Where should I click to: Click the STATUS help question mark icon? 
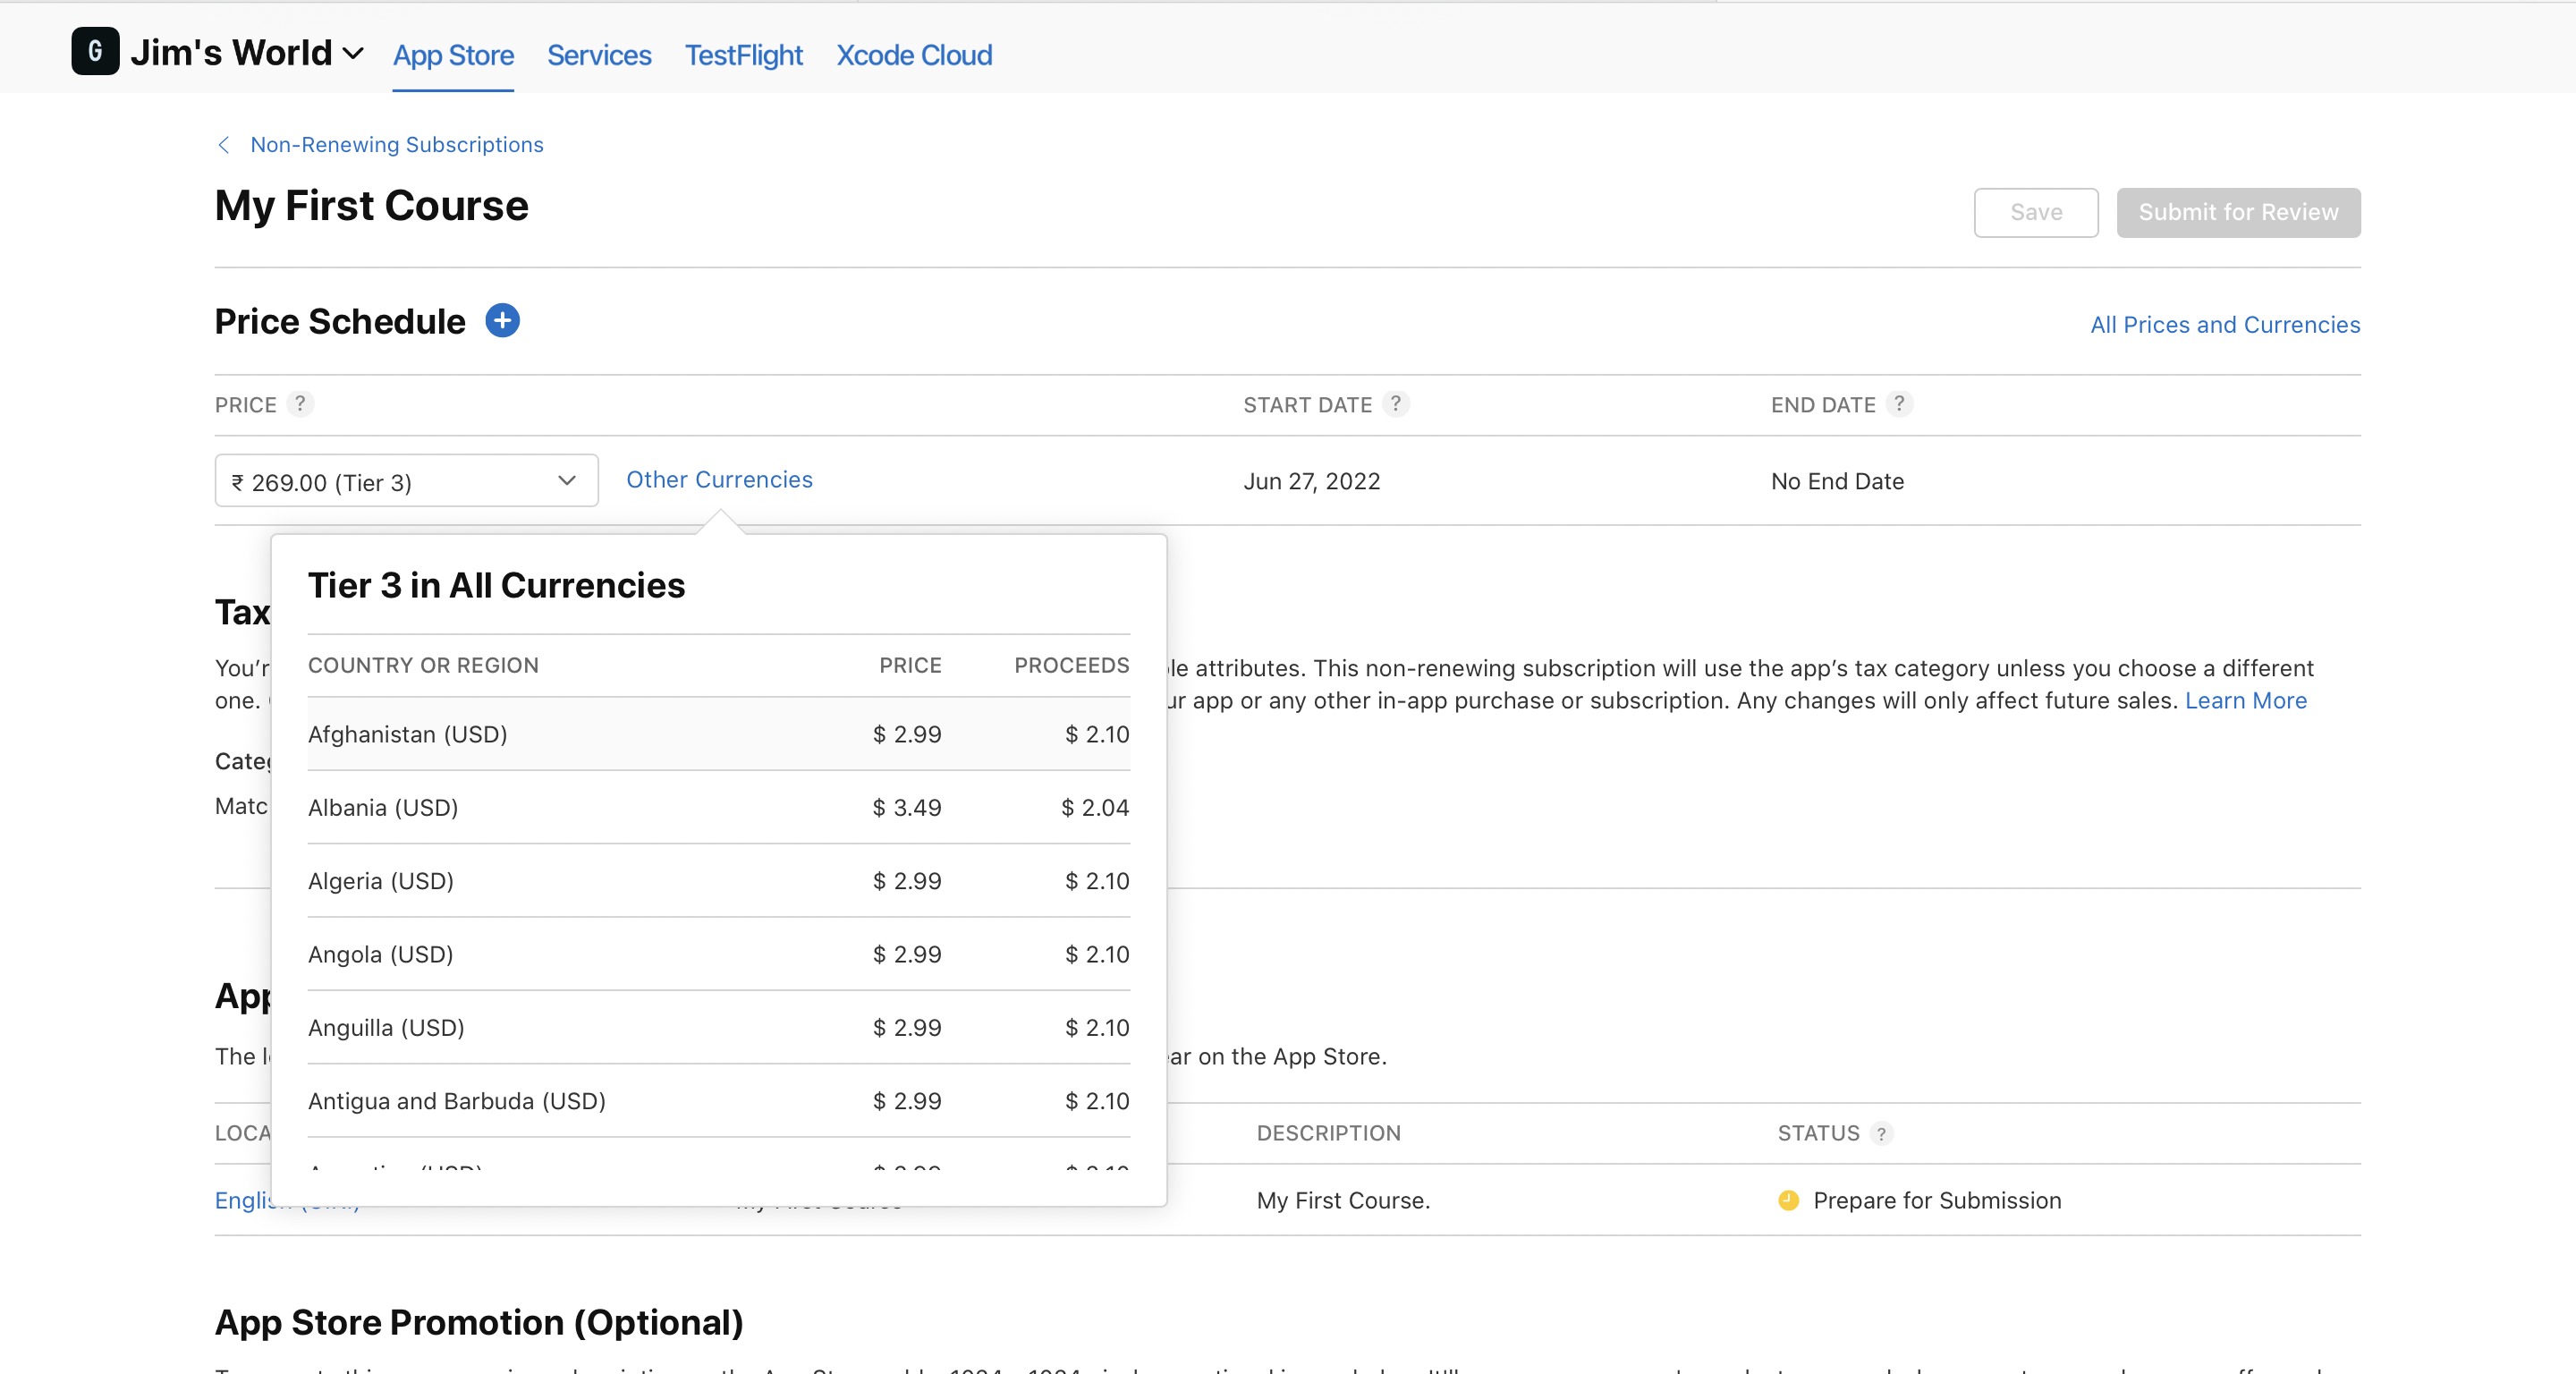(1881, 1133)
